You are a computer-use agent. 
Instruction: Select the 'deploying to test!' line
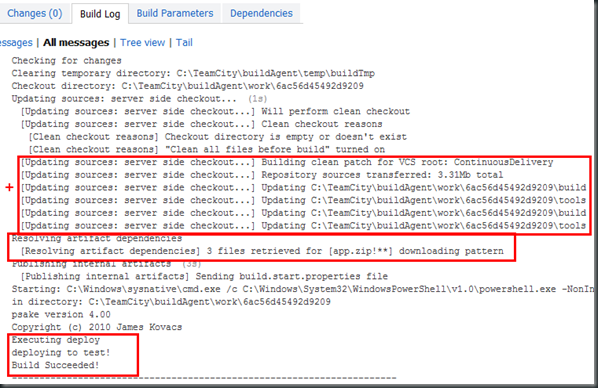coord(61,353)
